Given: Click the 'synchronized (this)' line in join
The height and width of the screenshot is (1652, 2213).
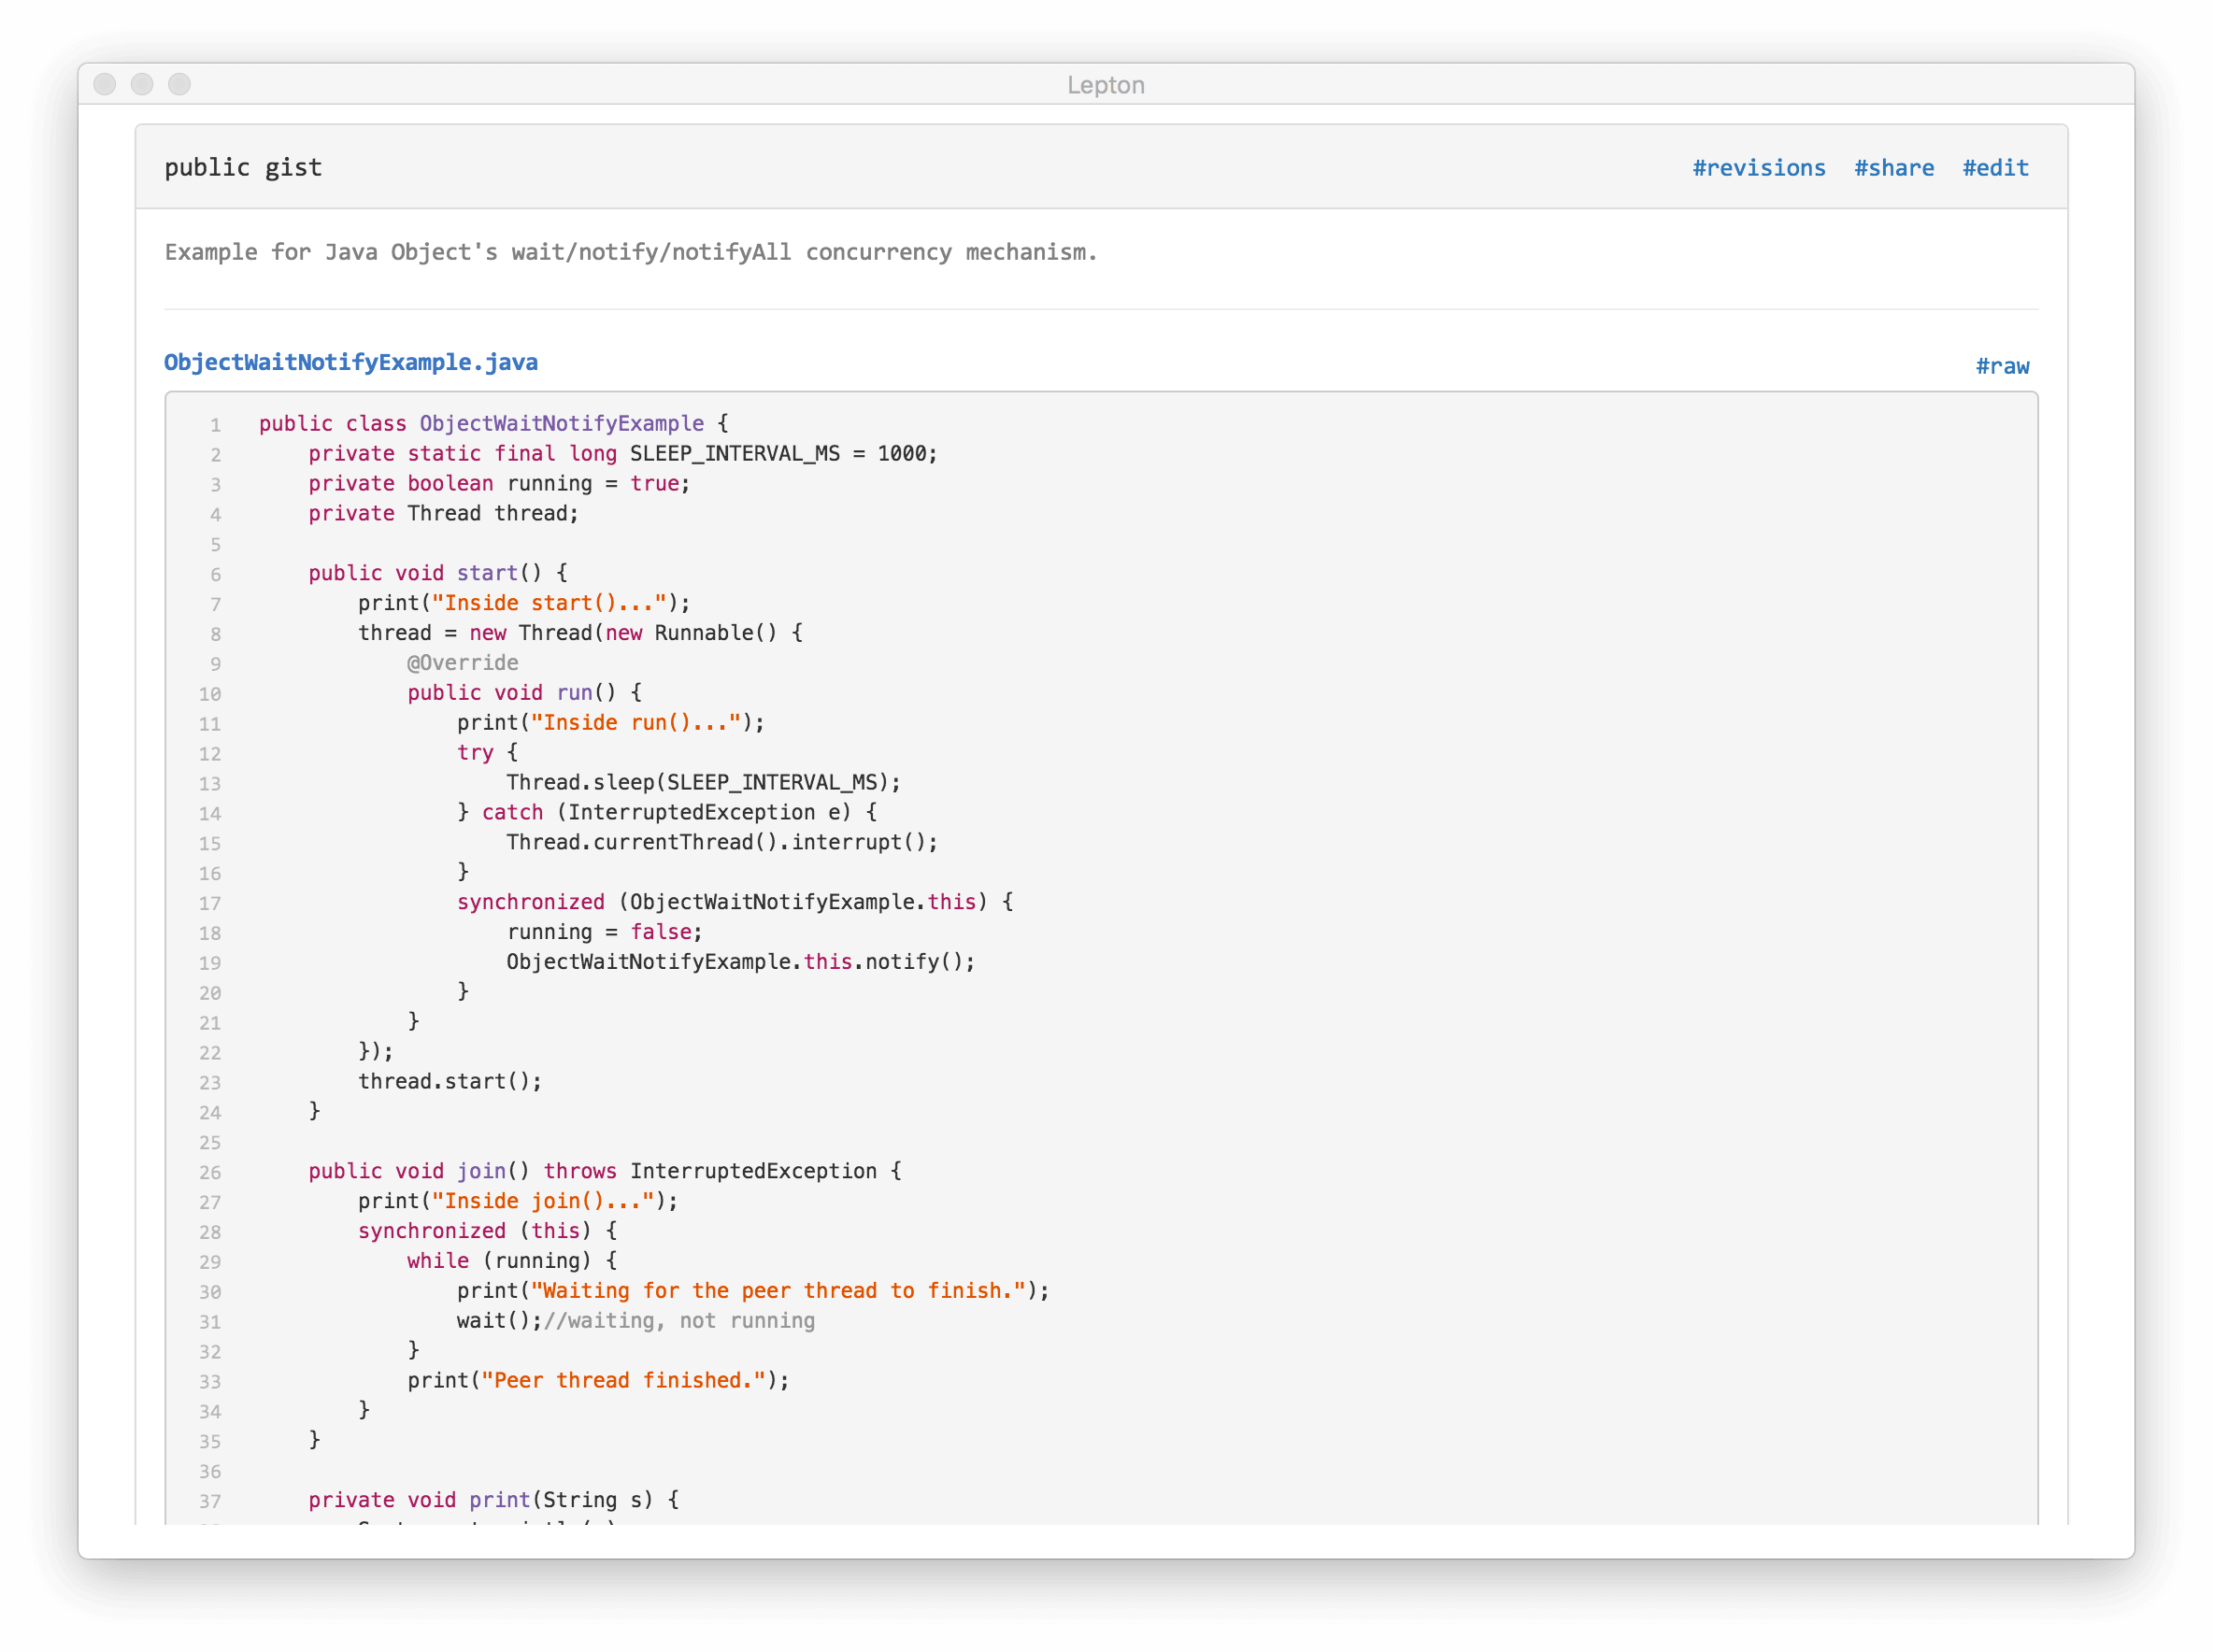Looking at the screenshot, I should (x=487, y=1231).
